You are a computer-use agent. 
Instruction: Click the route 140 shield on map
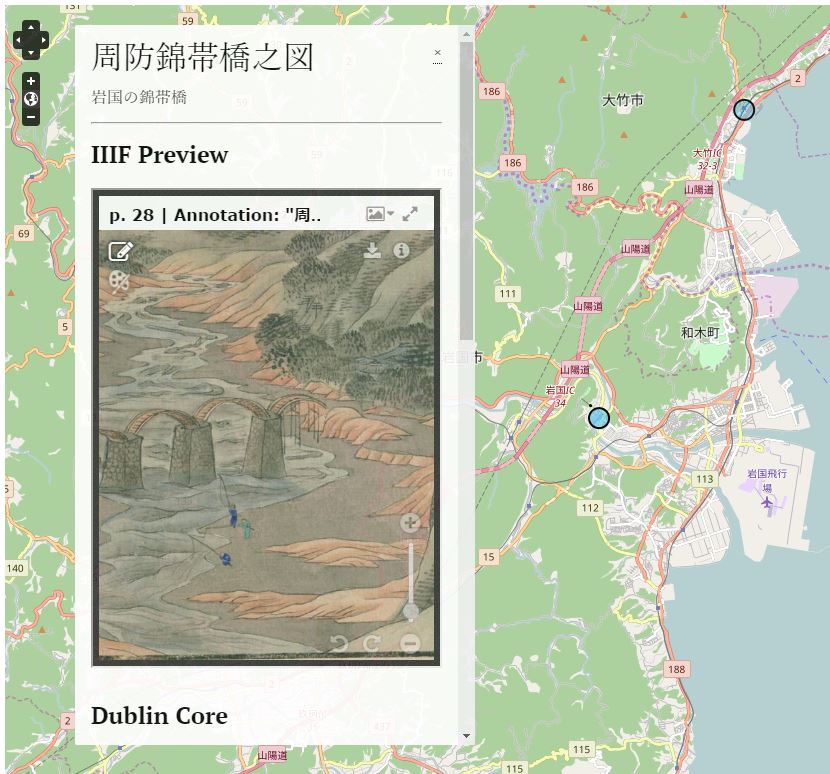point(15,568)
